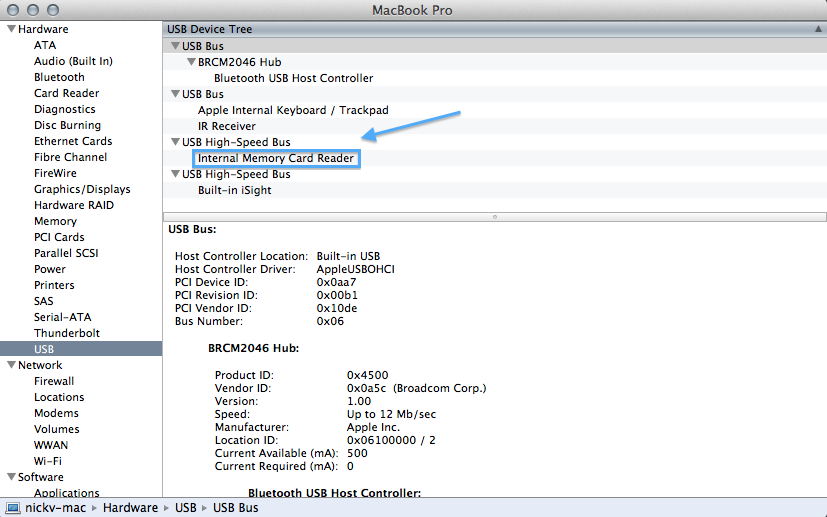Open Serial-ATA section
This screenshot has height=517, width=827.
pos(63,317)
